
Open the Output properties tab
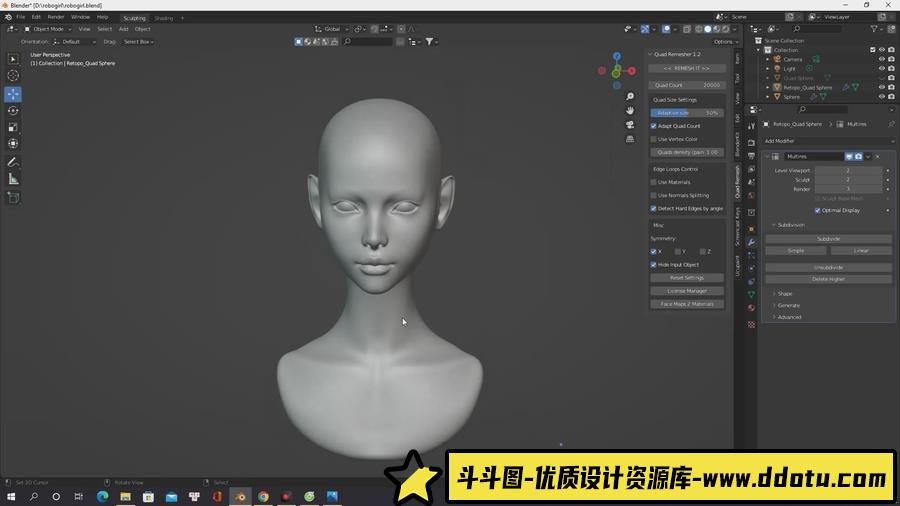(751, 155)
